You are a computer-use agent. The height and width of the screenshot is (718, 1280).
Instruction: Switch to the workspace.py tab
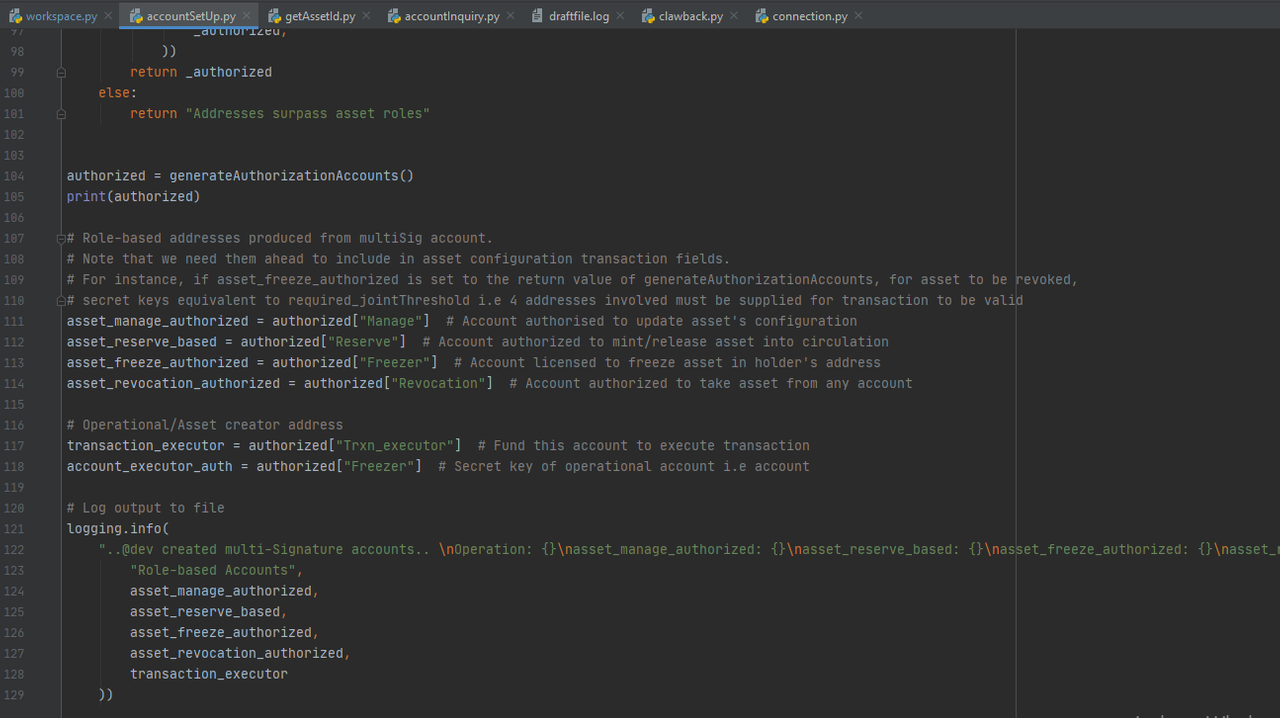[61, 16]
